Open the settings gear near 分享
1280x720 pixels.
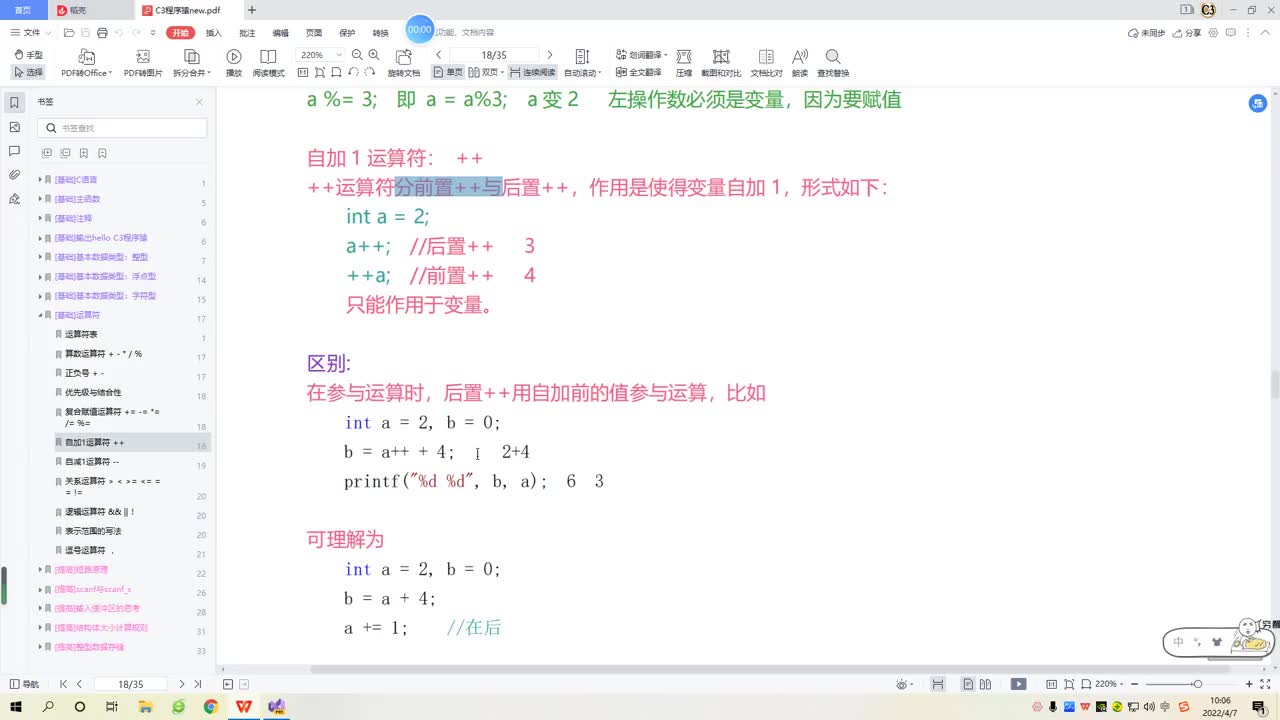(x=1214, y=32)
